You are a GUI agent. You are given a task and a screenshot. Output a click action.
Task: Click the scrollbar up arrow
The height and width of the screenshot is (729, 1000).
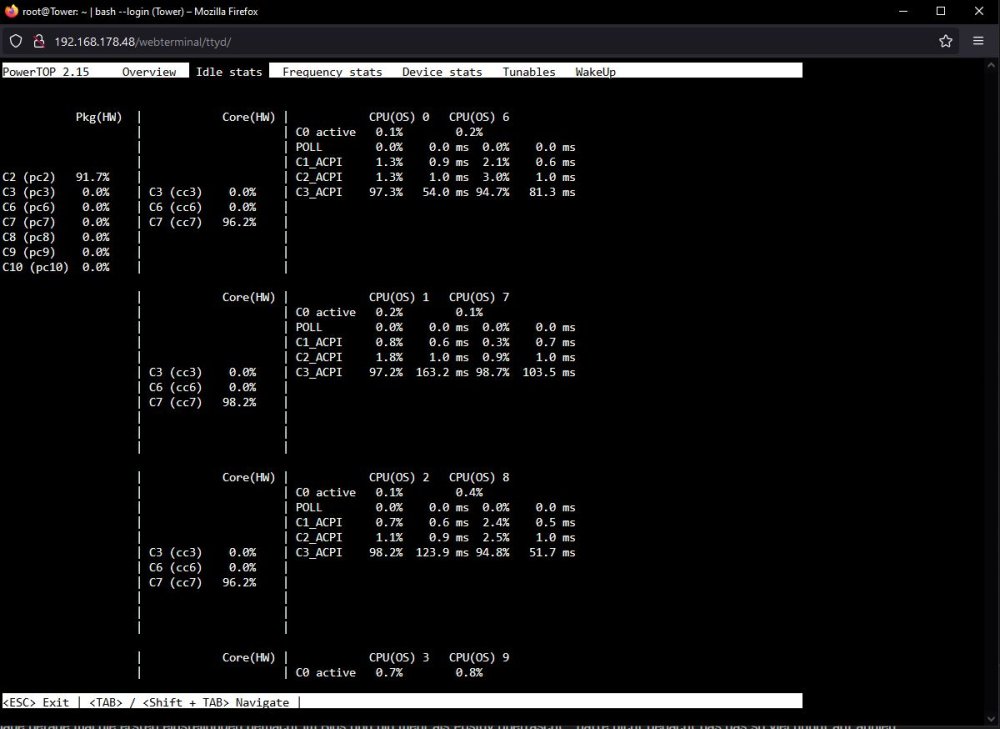tap(992, 65)
